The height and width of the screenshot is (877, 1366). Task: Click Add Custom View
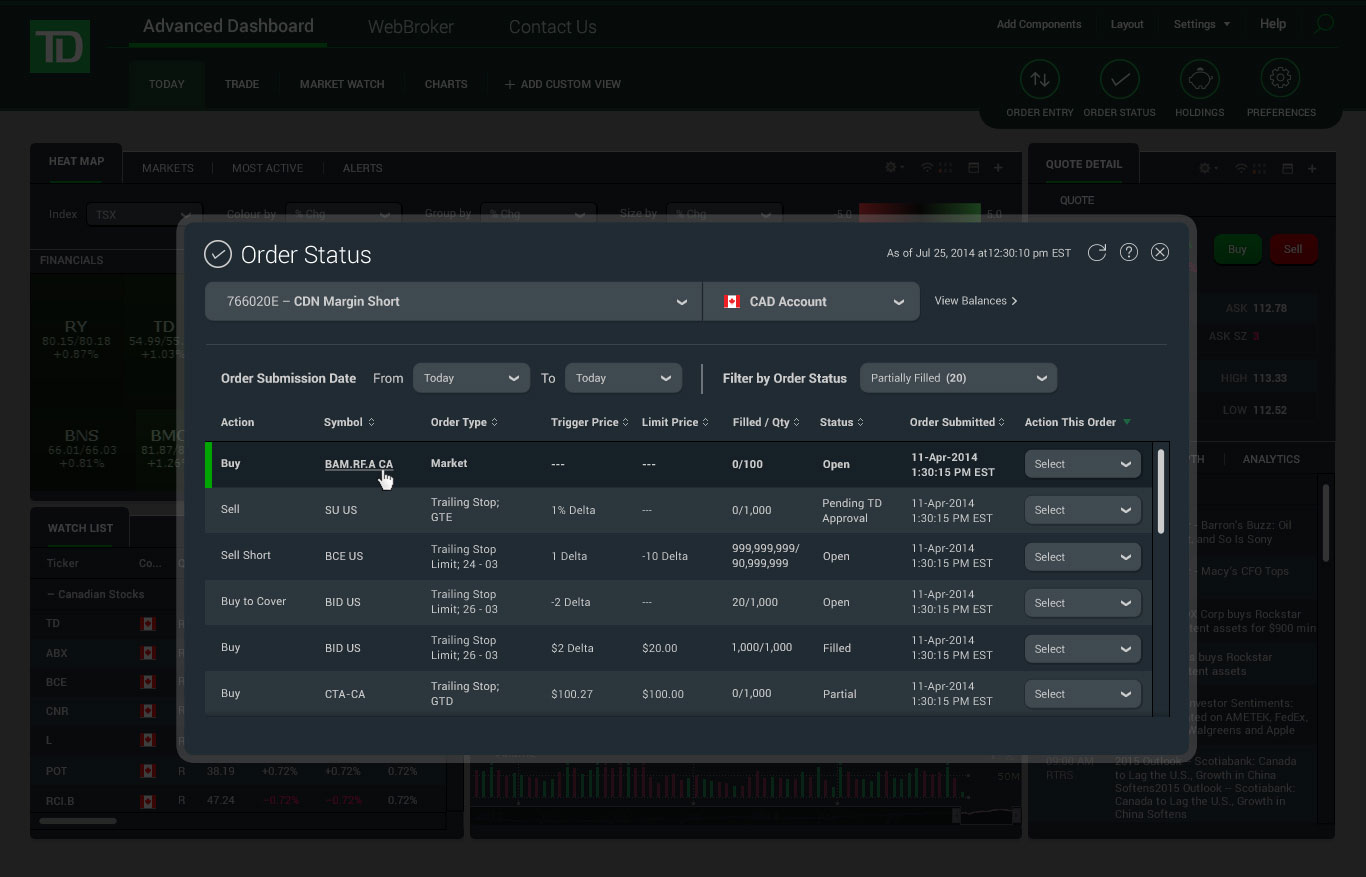(563, 84)
